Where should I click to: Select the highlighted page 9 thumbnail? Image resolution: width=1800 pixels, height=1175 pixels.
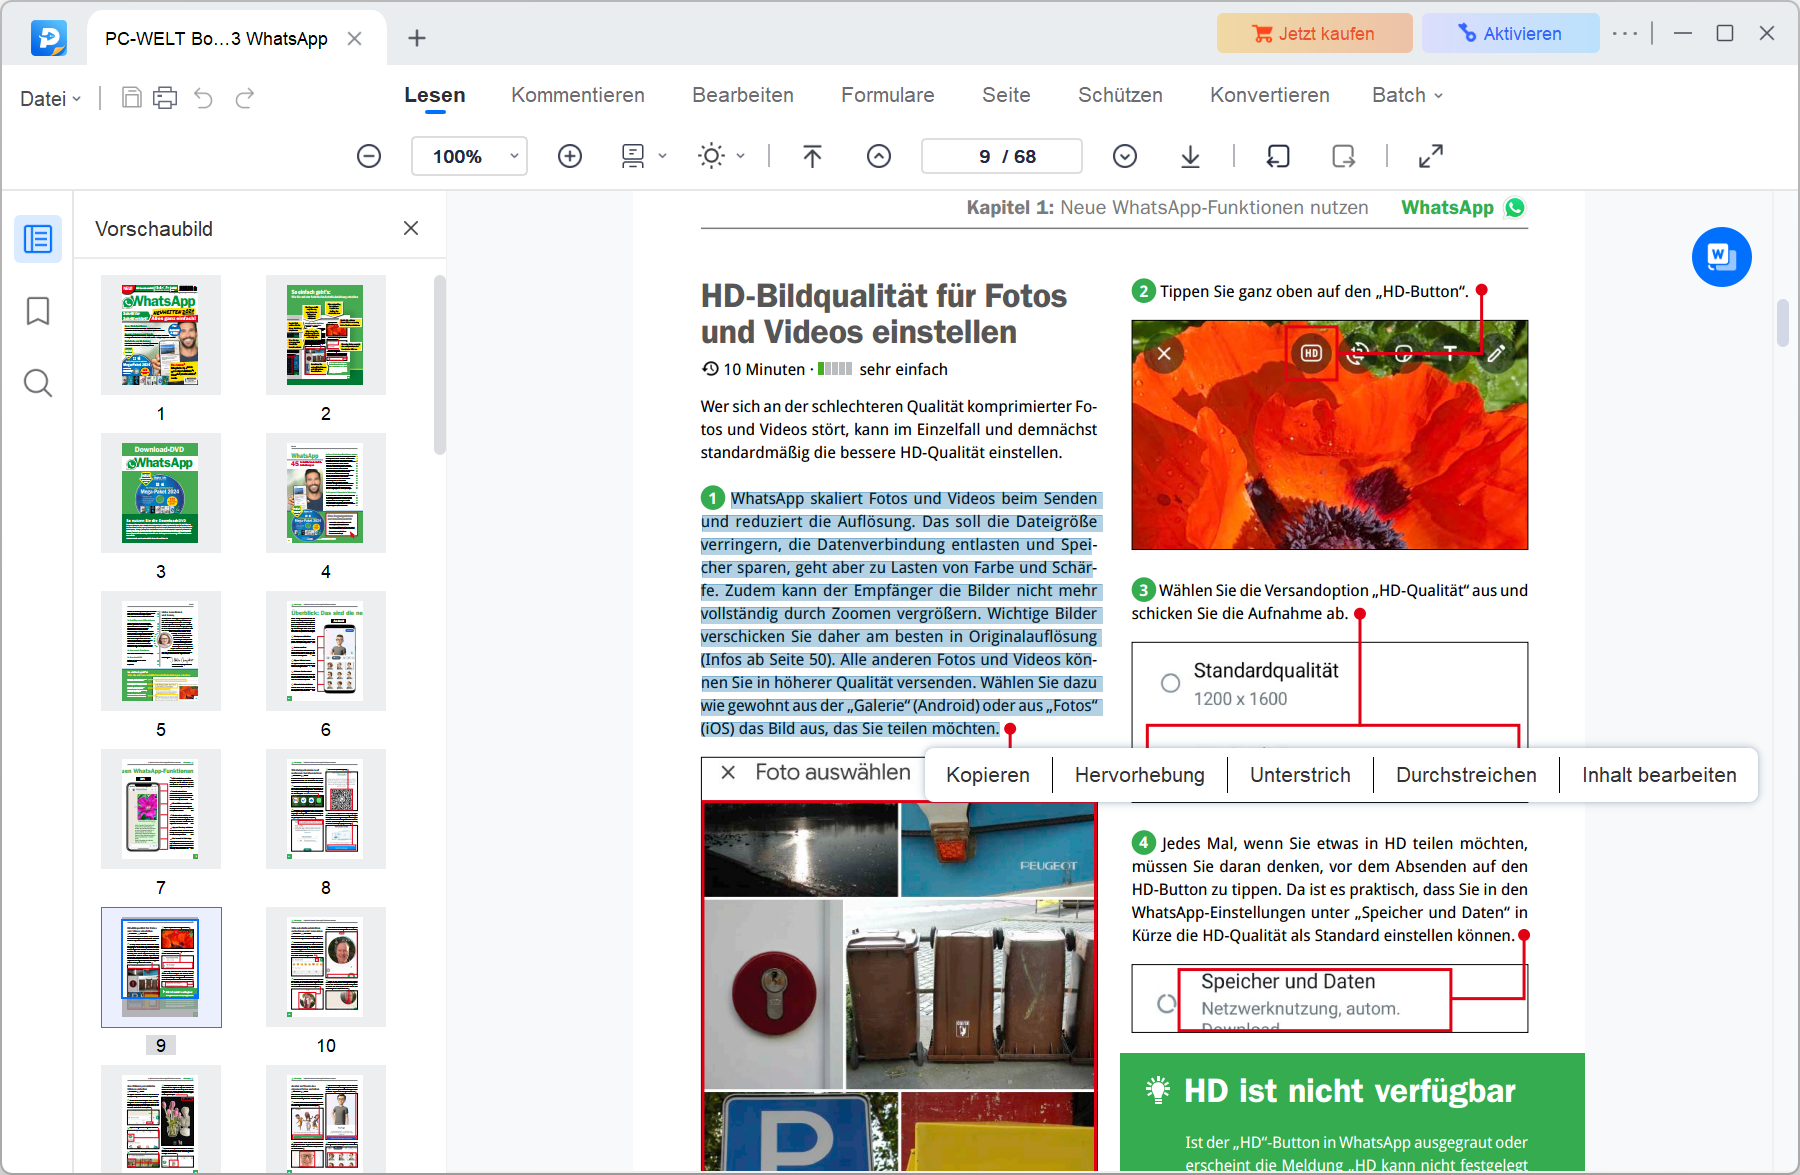[x=161, y=967]
